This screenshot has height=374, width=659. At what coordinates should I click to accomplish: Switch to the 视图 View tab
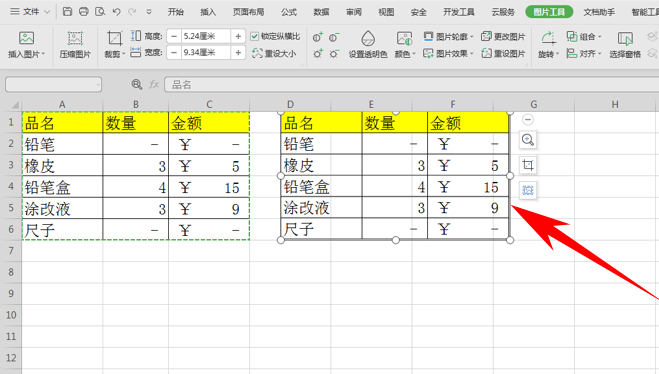[386, 12]
